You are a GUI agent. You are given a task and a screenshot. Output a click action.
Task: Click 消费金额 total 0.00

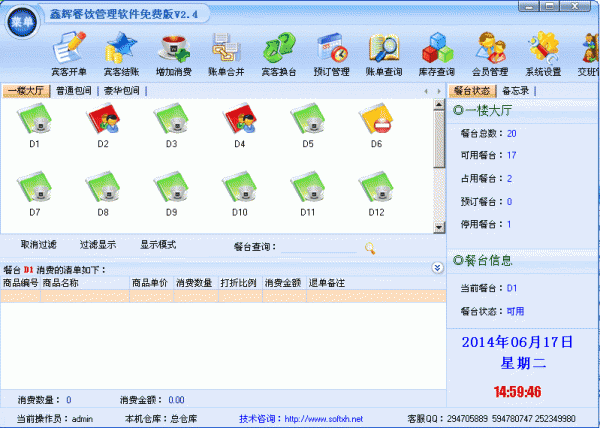[176, 400]
